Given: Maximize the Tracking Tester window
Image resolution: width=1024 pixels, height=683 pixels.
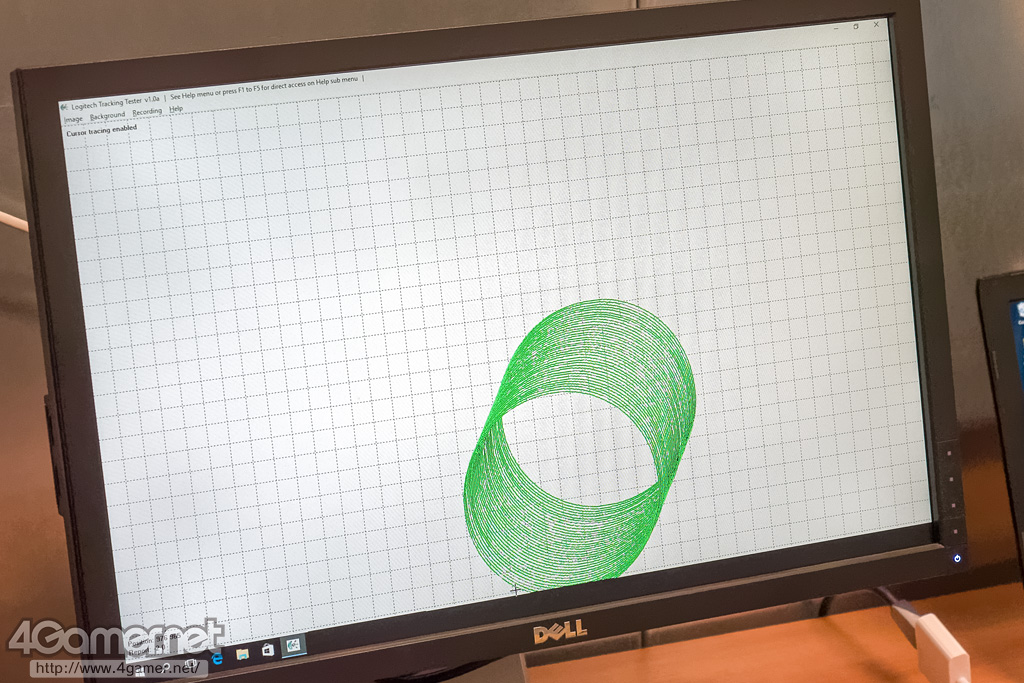Looking at the screenshot, I should (856, 27).
